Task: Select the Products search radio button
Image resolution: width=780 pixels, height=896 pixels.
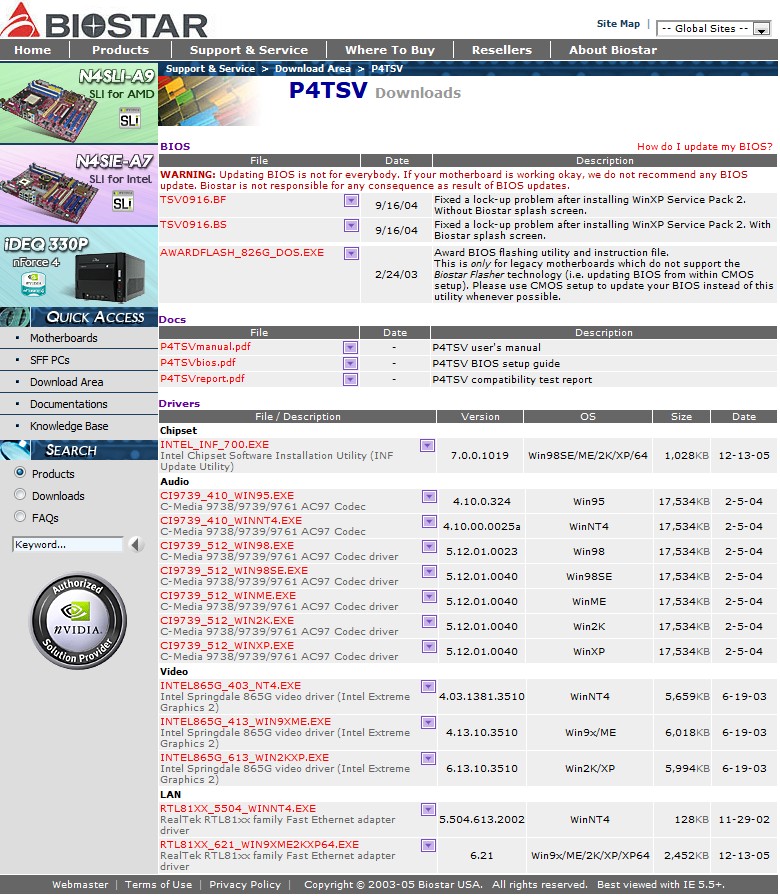Action: [20, 473]
